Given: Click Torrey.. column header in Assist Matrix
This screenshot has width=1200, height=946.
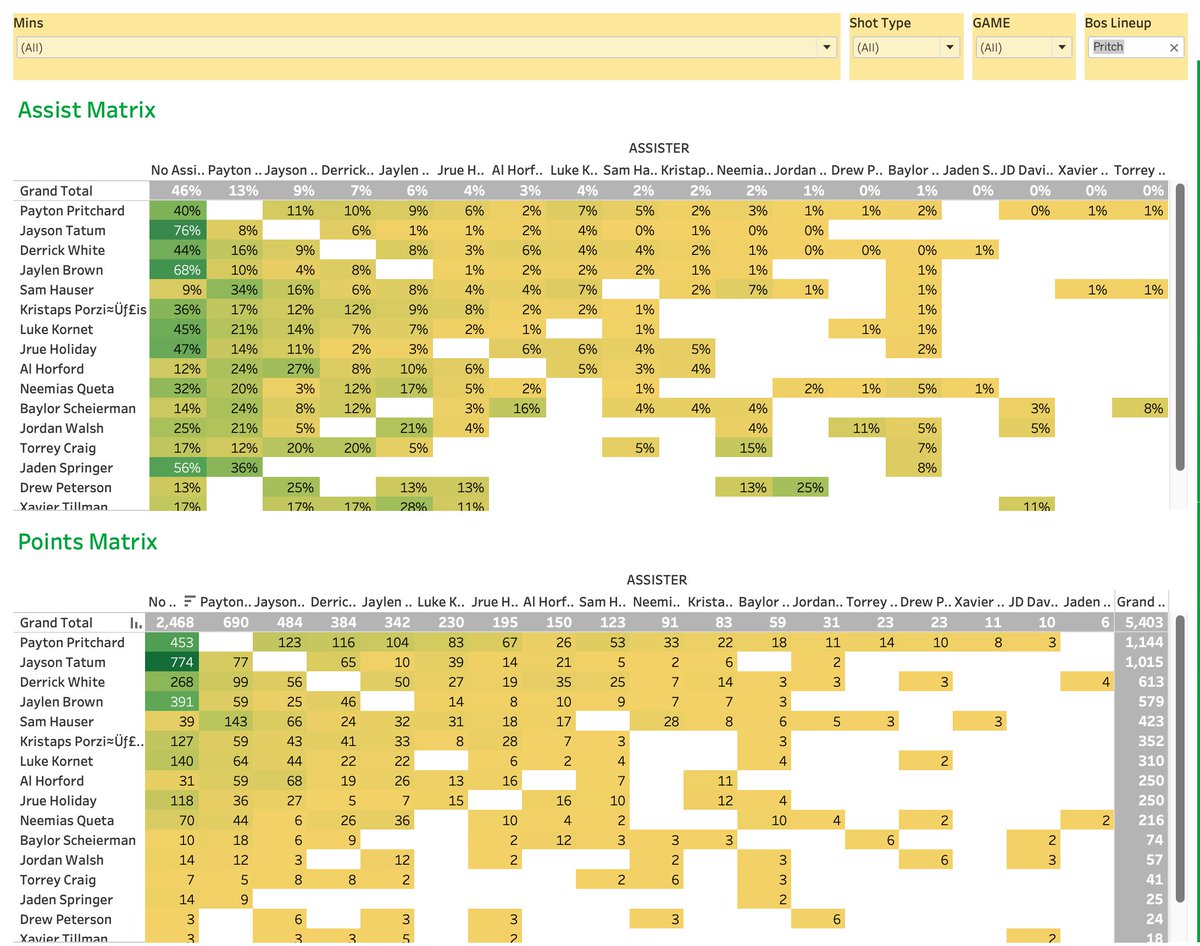Looking at the screenshot, I should click(x=1139, y=170).
